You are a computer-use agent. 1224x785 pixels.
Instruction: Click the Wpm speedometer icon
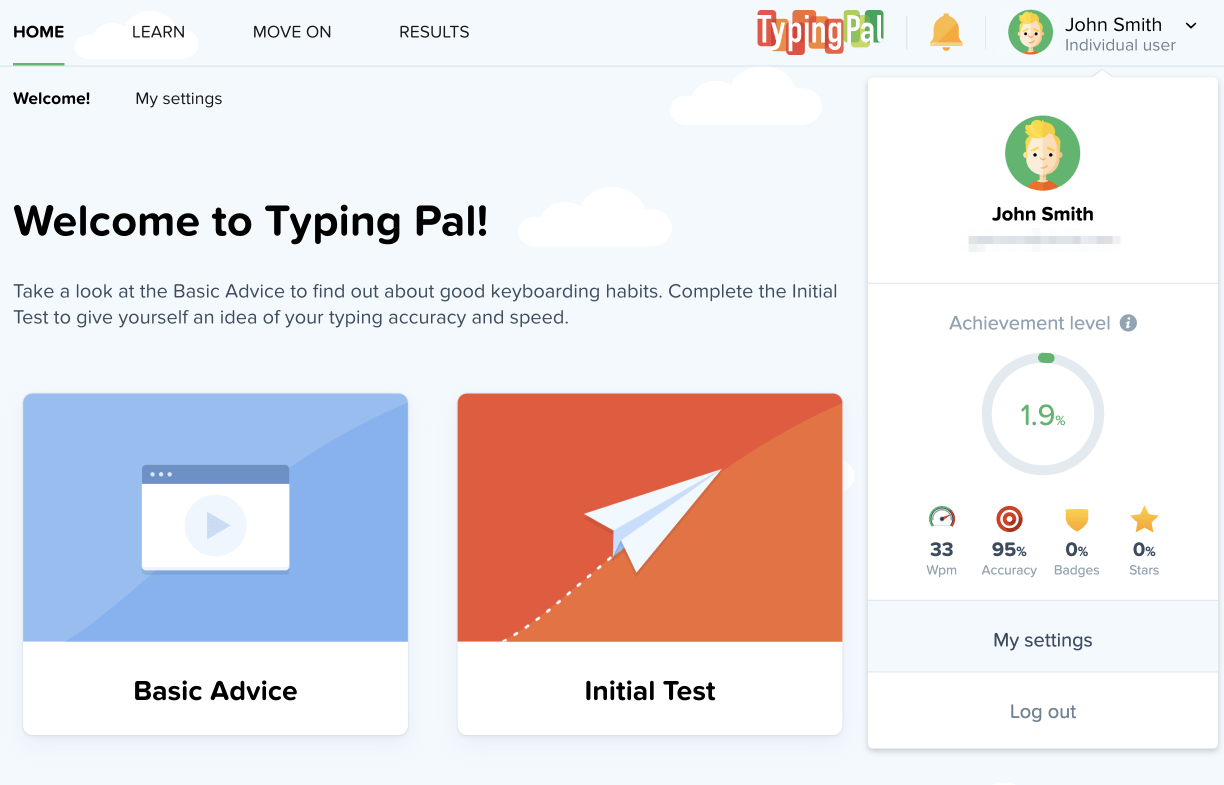coord(942,518)
